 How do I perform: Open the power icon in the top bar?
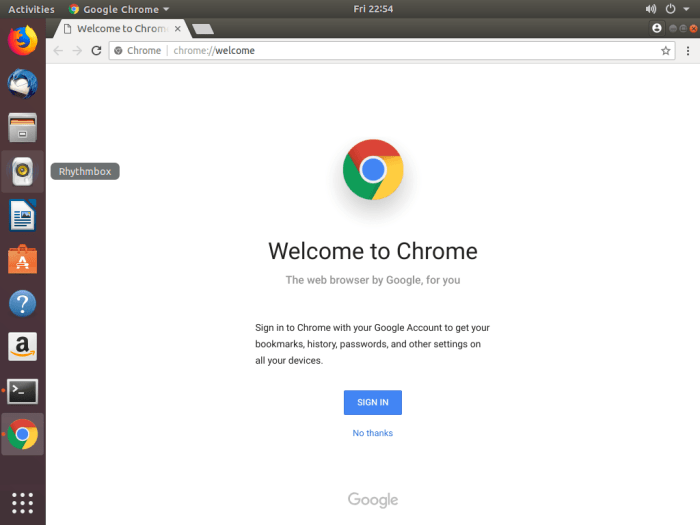pos(671,9)
